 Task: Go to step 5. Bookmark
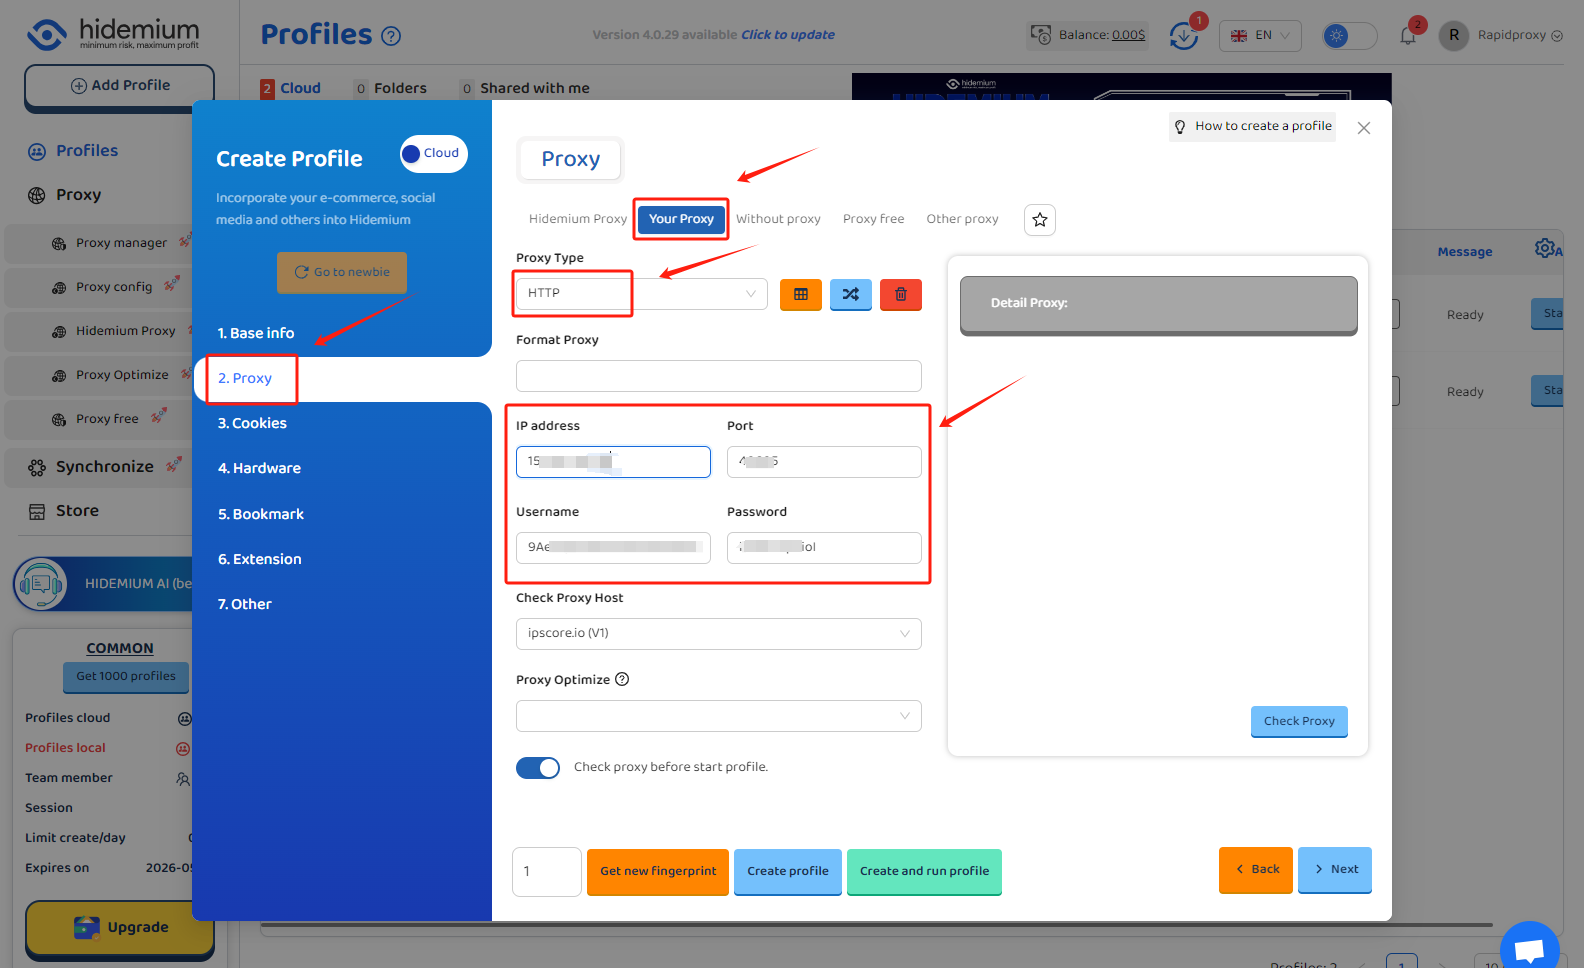point(261,514)
